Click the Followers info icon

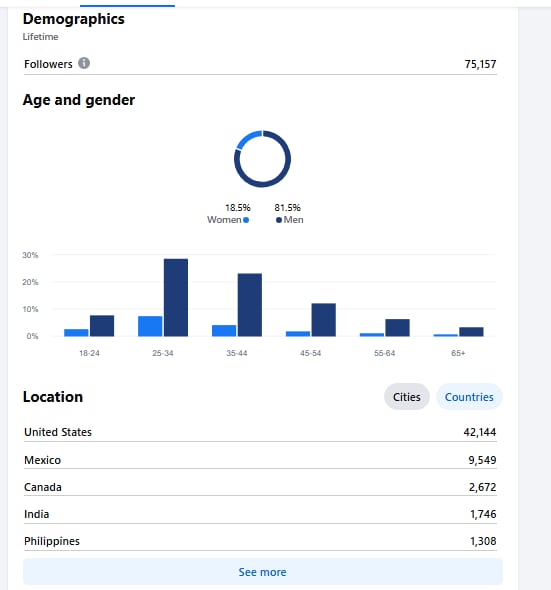click(84, 63)
